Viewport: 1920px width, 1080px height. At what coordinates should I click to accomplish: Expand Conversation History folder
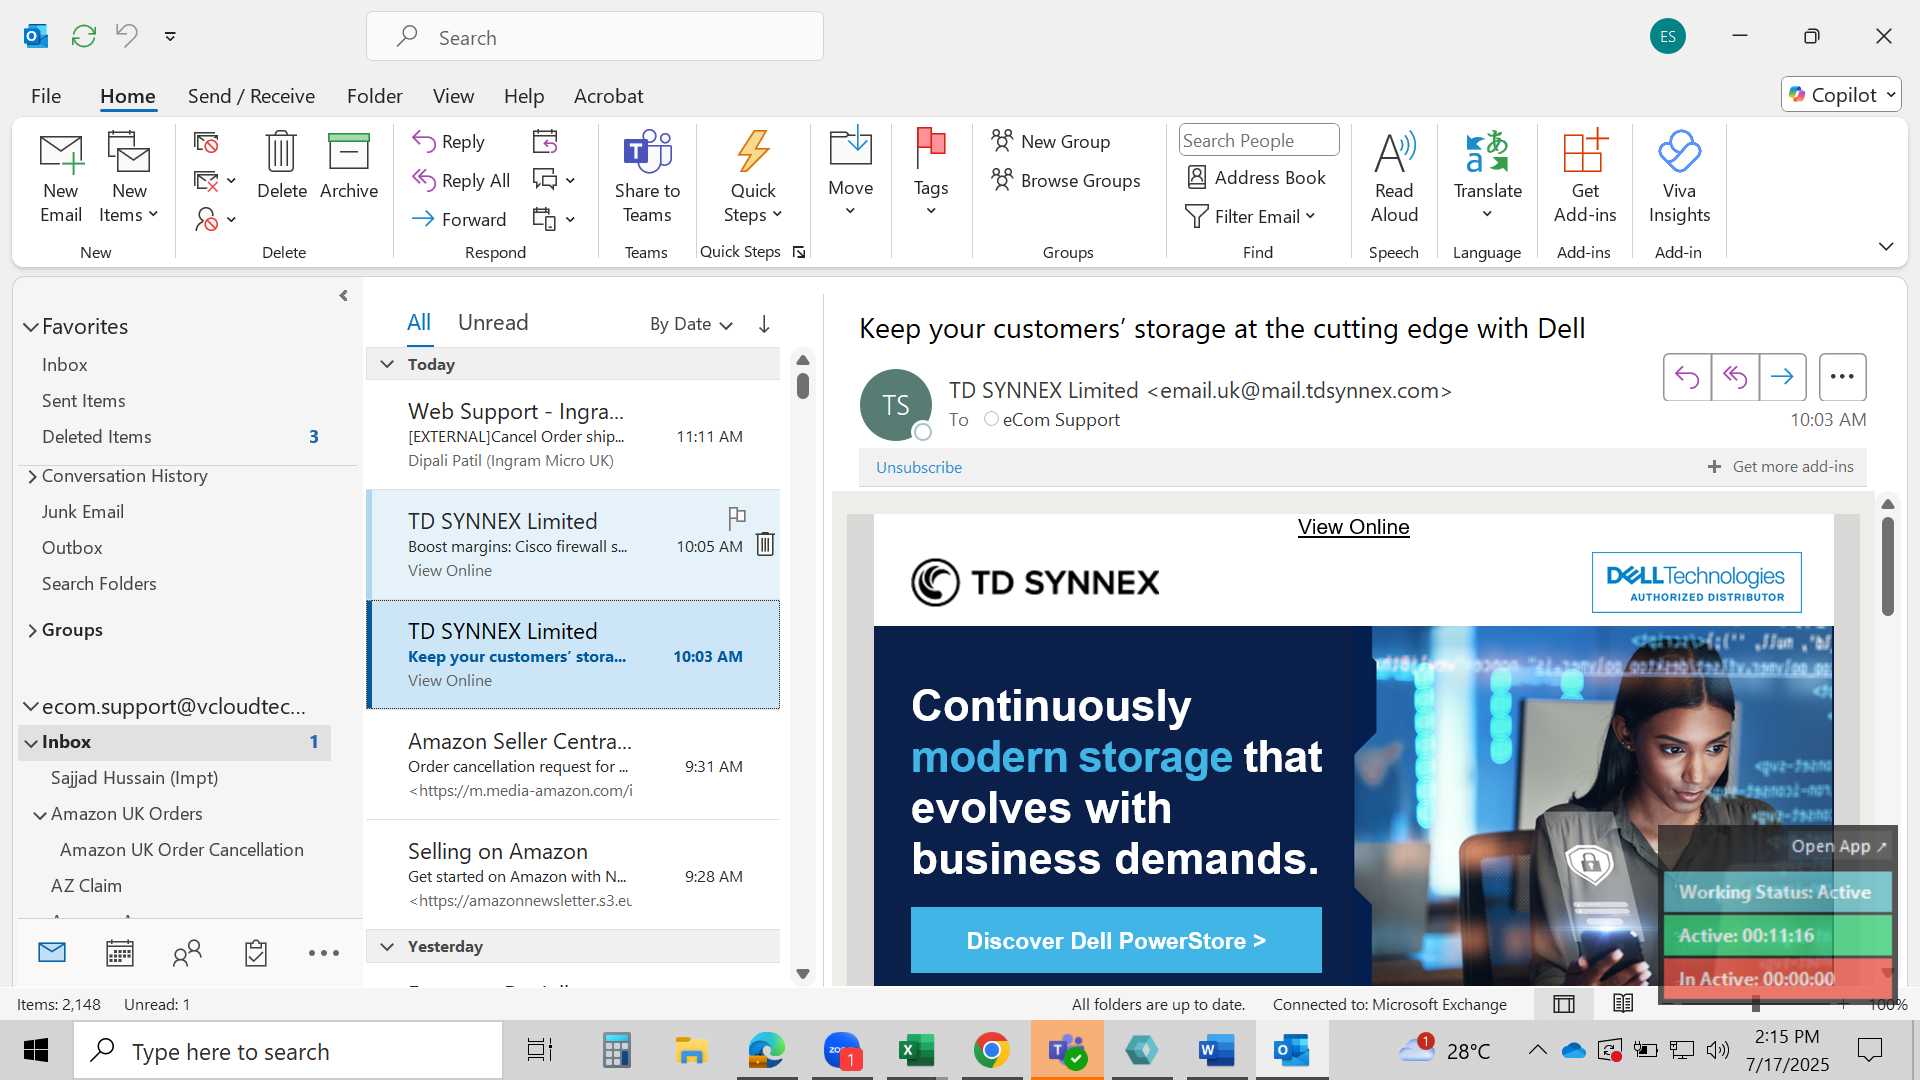point(32,477)
